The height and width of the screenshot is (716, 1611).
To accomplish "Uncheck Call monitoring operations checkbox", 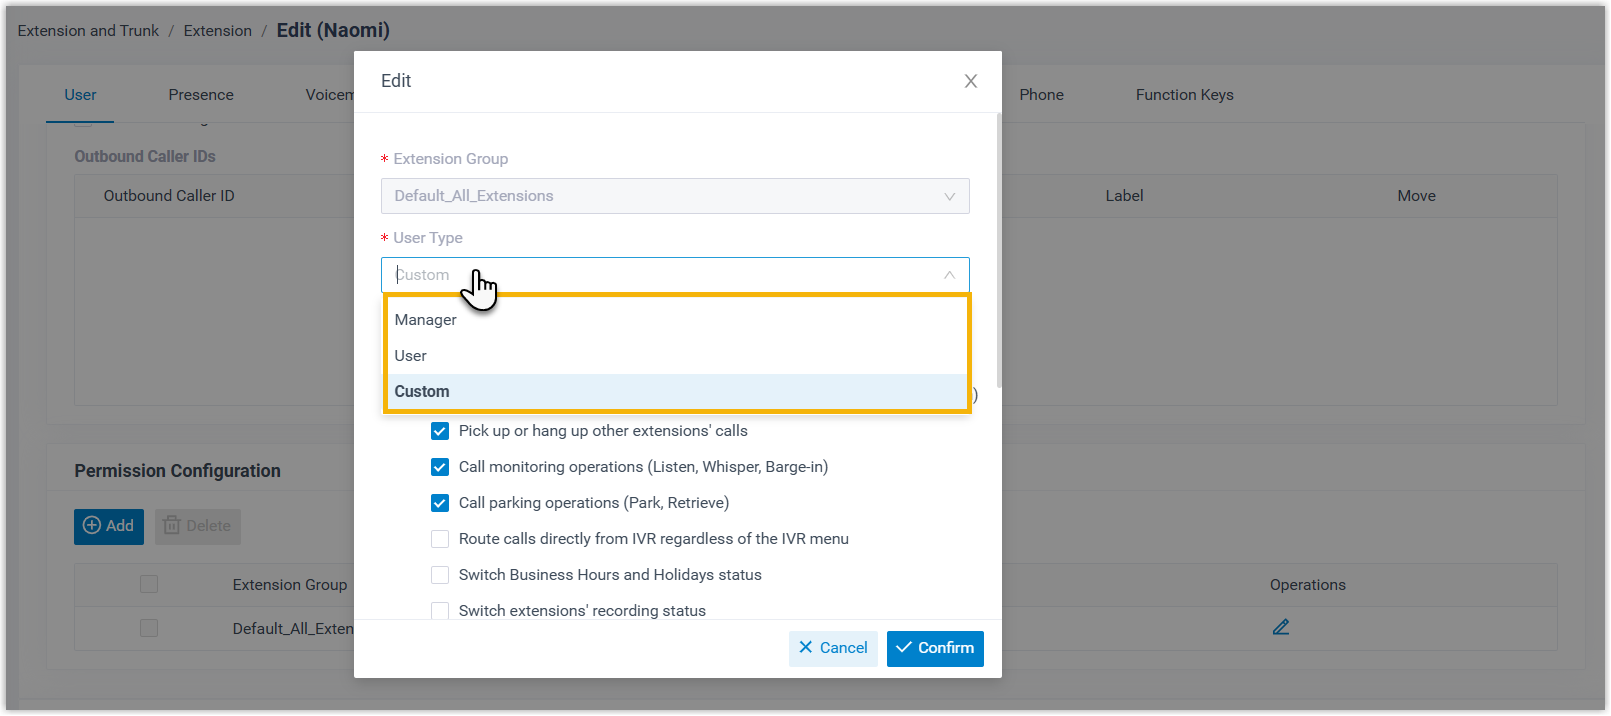I will 440,467.
